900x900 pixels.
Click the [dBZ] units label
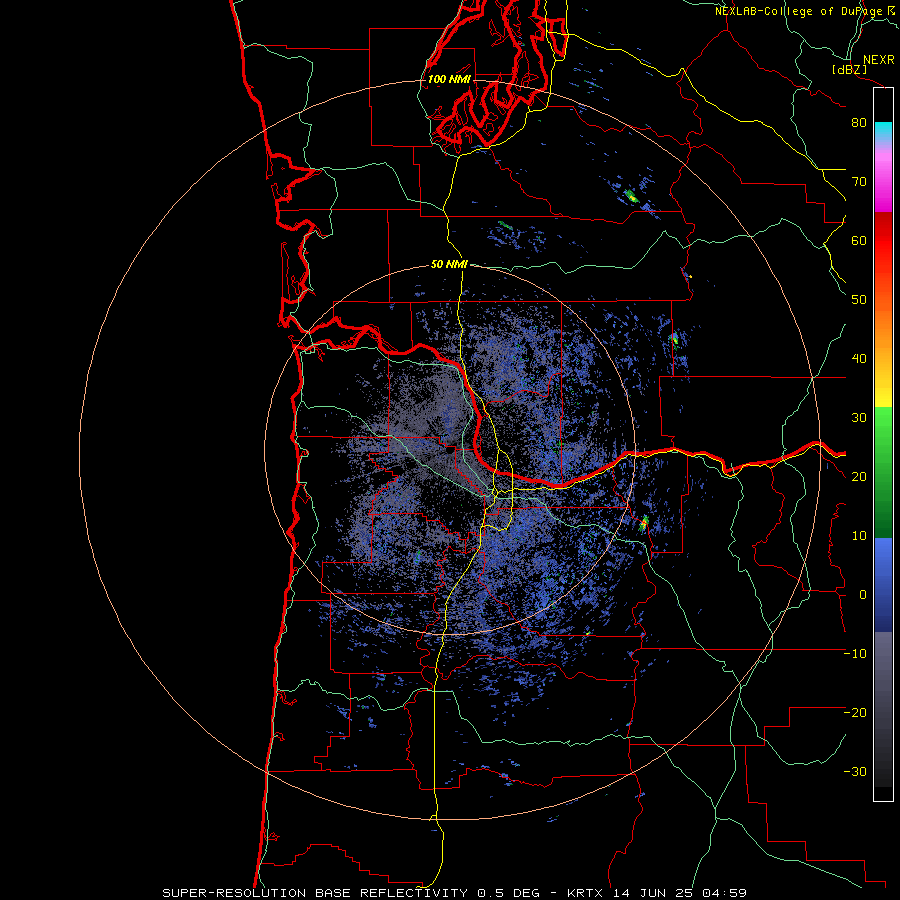tap(849, 70)
